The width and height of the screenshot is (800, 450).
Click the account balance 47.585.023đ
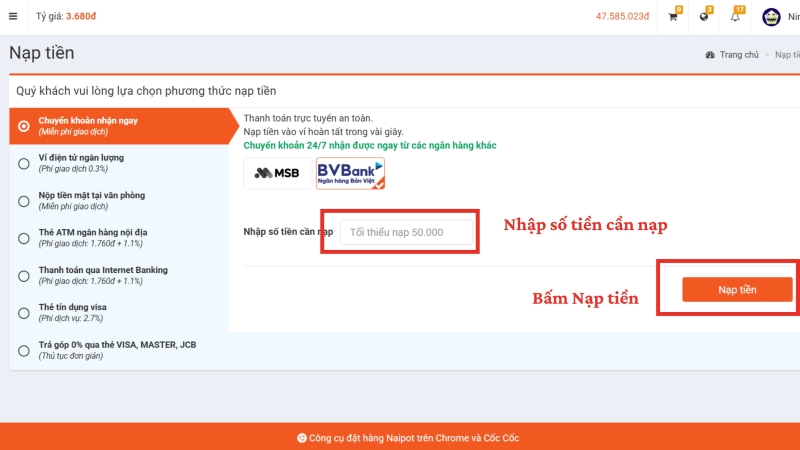click(622, 16)
